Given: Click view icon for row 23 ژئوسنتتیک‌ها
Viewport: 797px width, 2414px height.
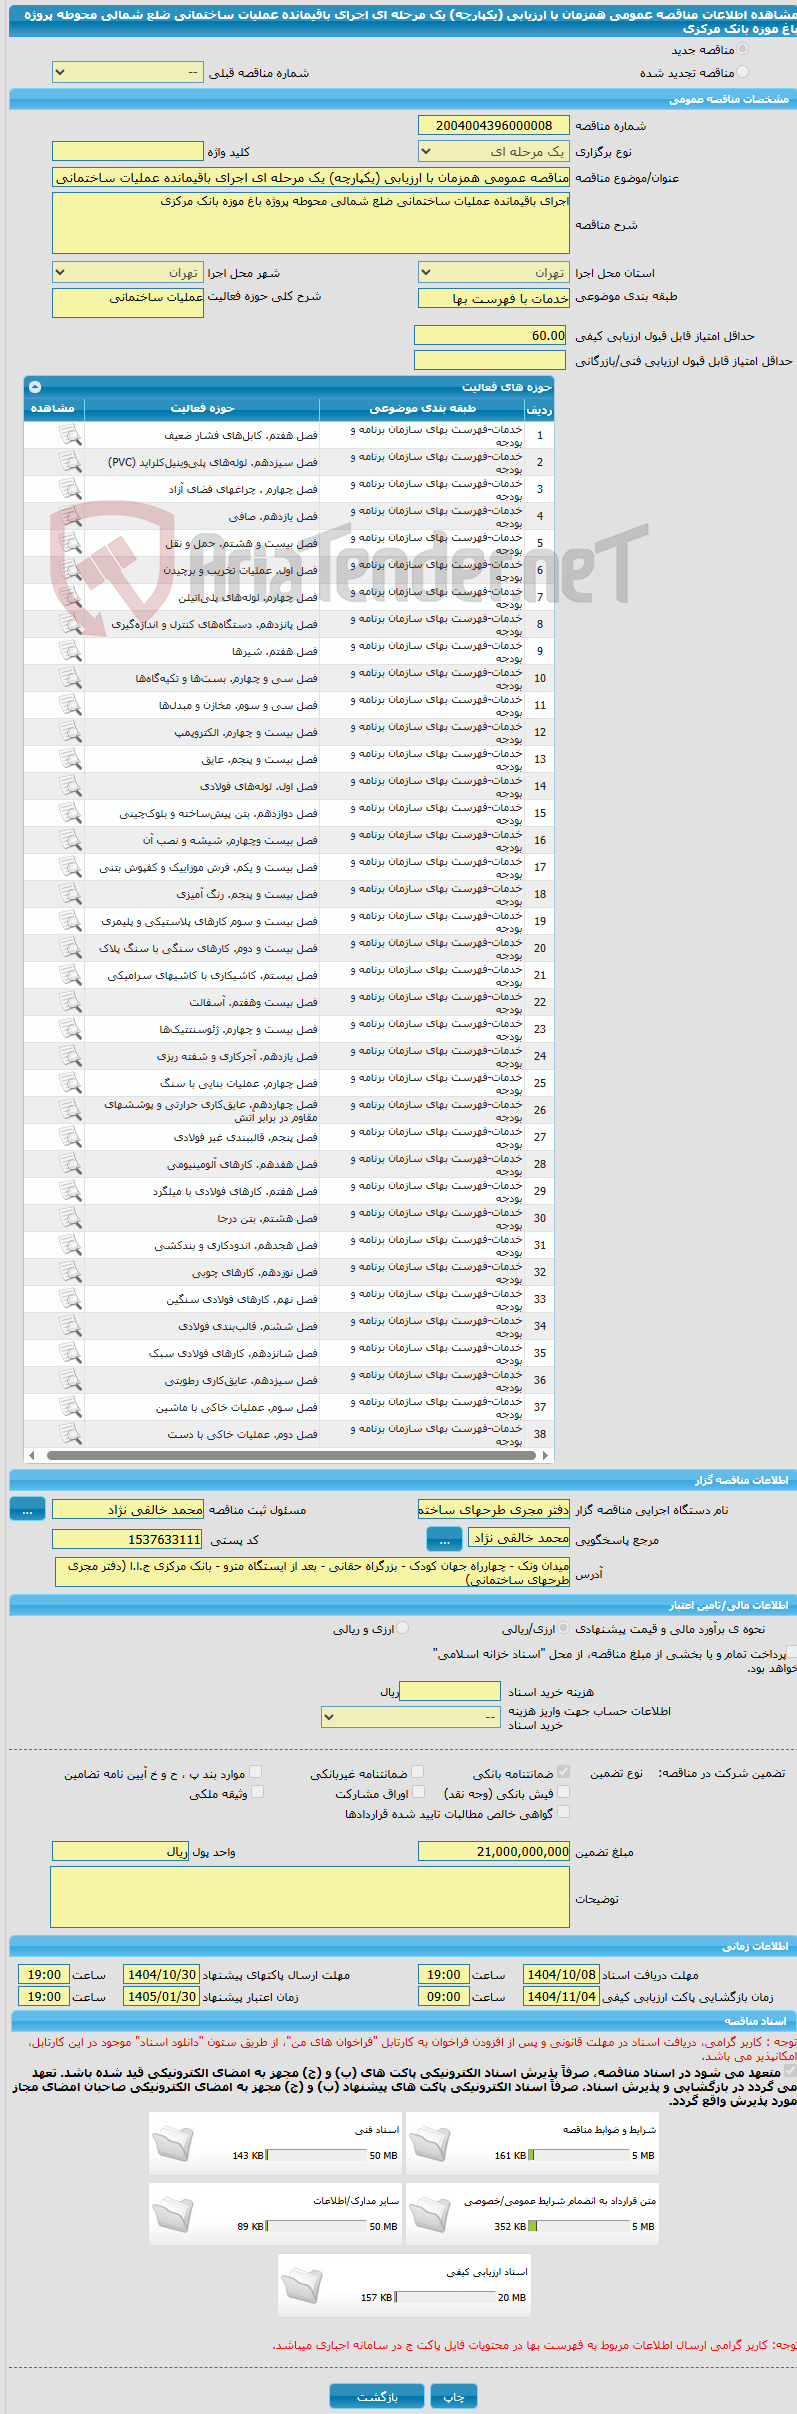Looking at the screenshot, I should 70,1029.
